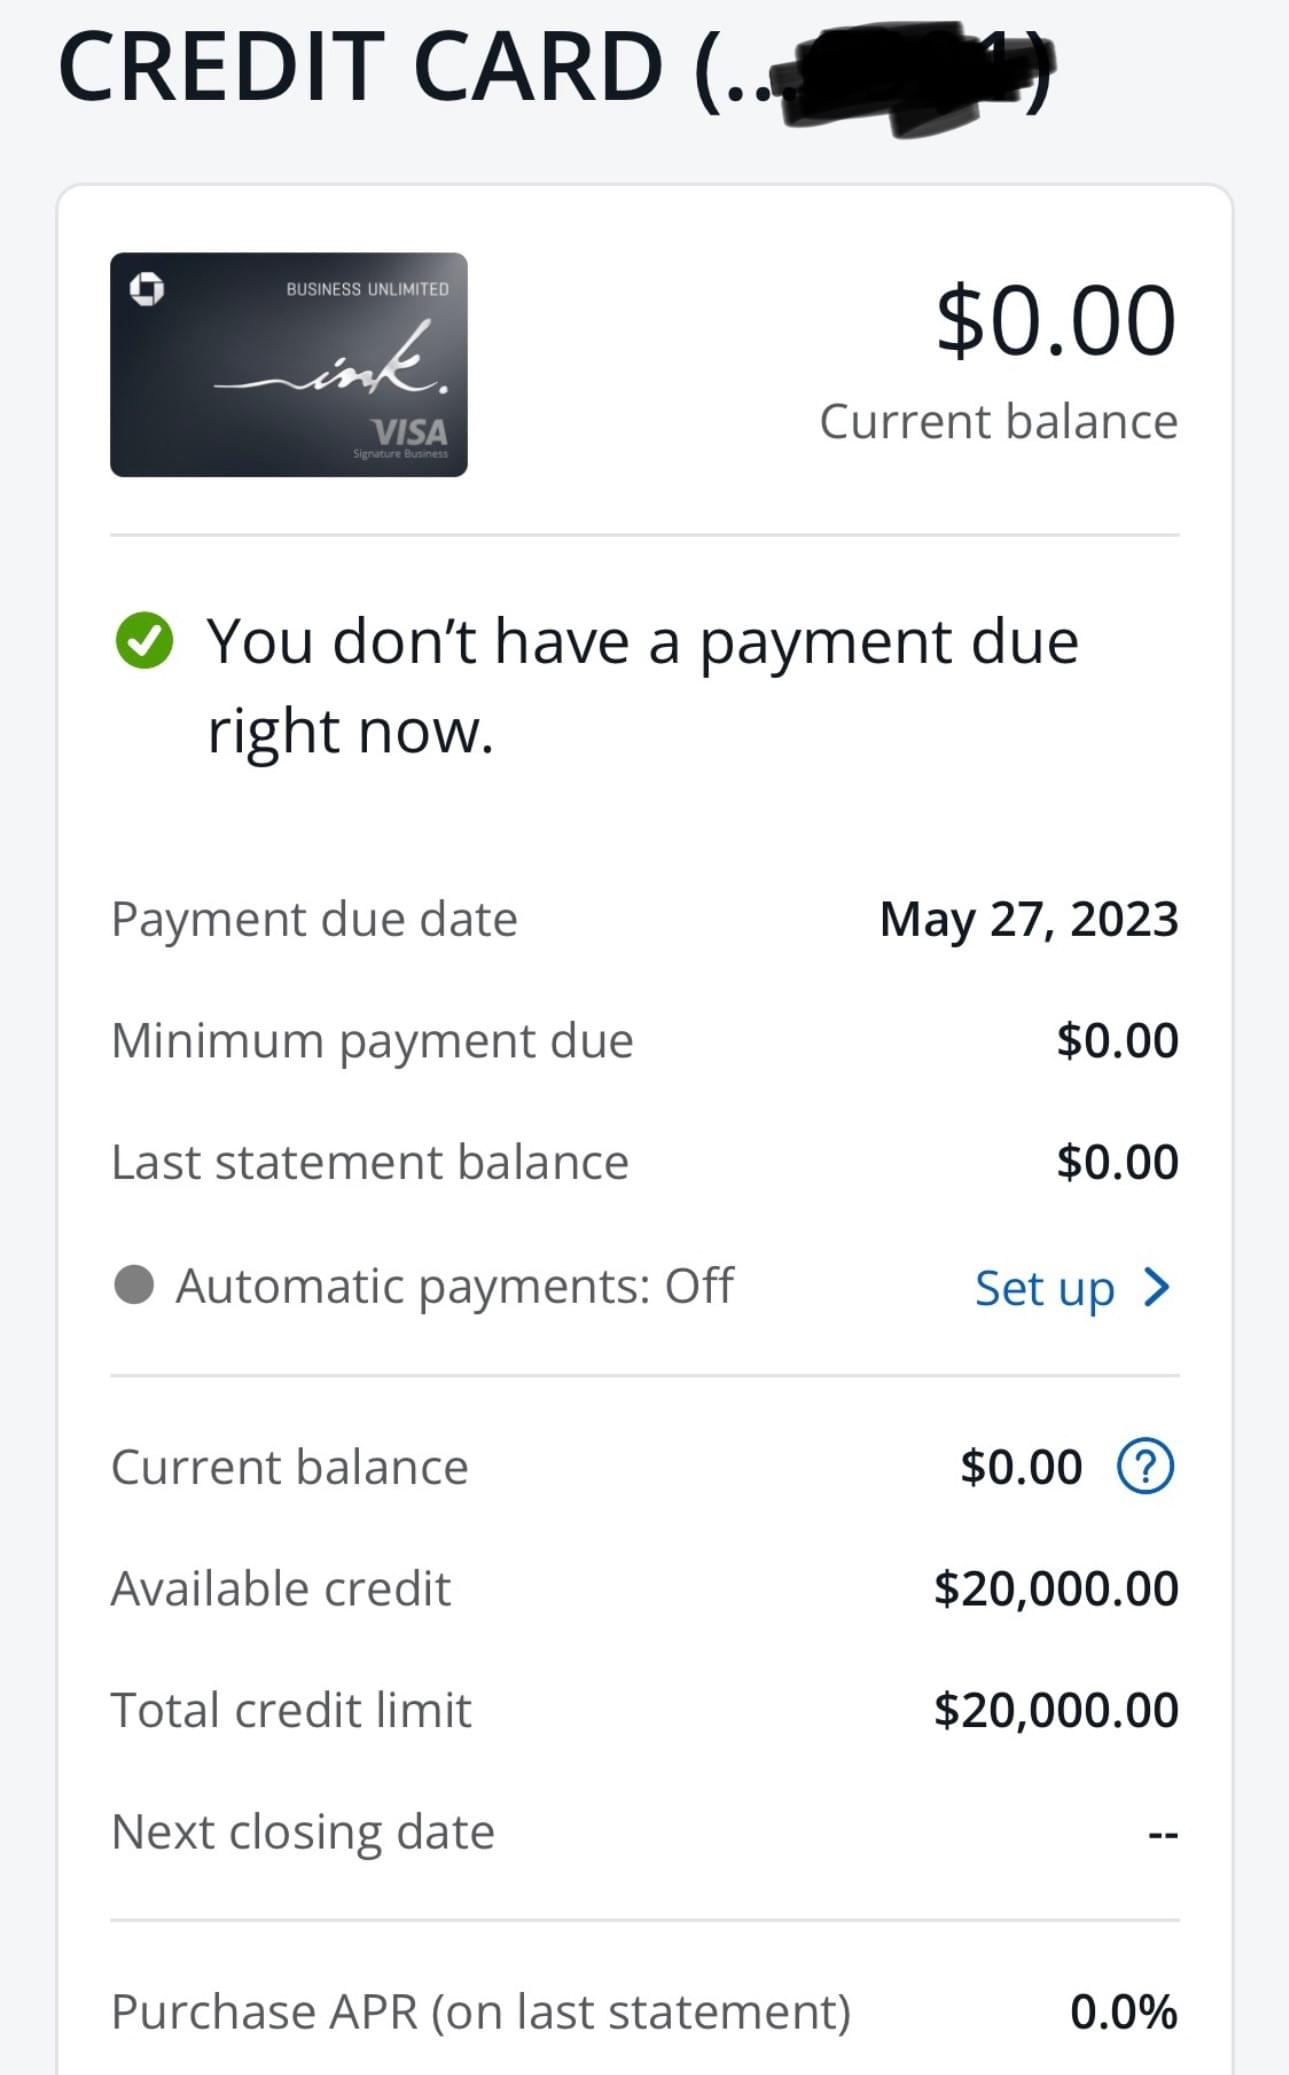Click the Set up automatic payments link
The image size is (1289, 2075).
coord(1044,1288)
